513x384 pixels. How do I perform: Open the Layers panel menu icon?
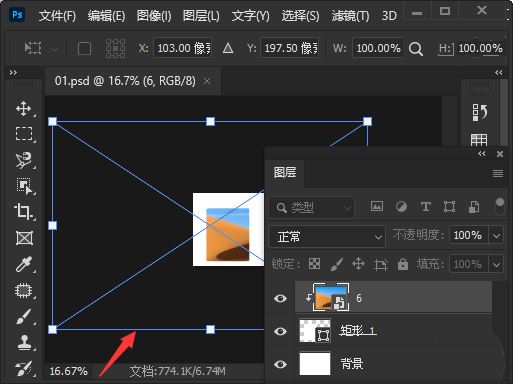point(498,173)
